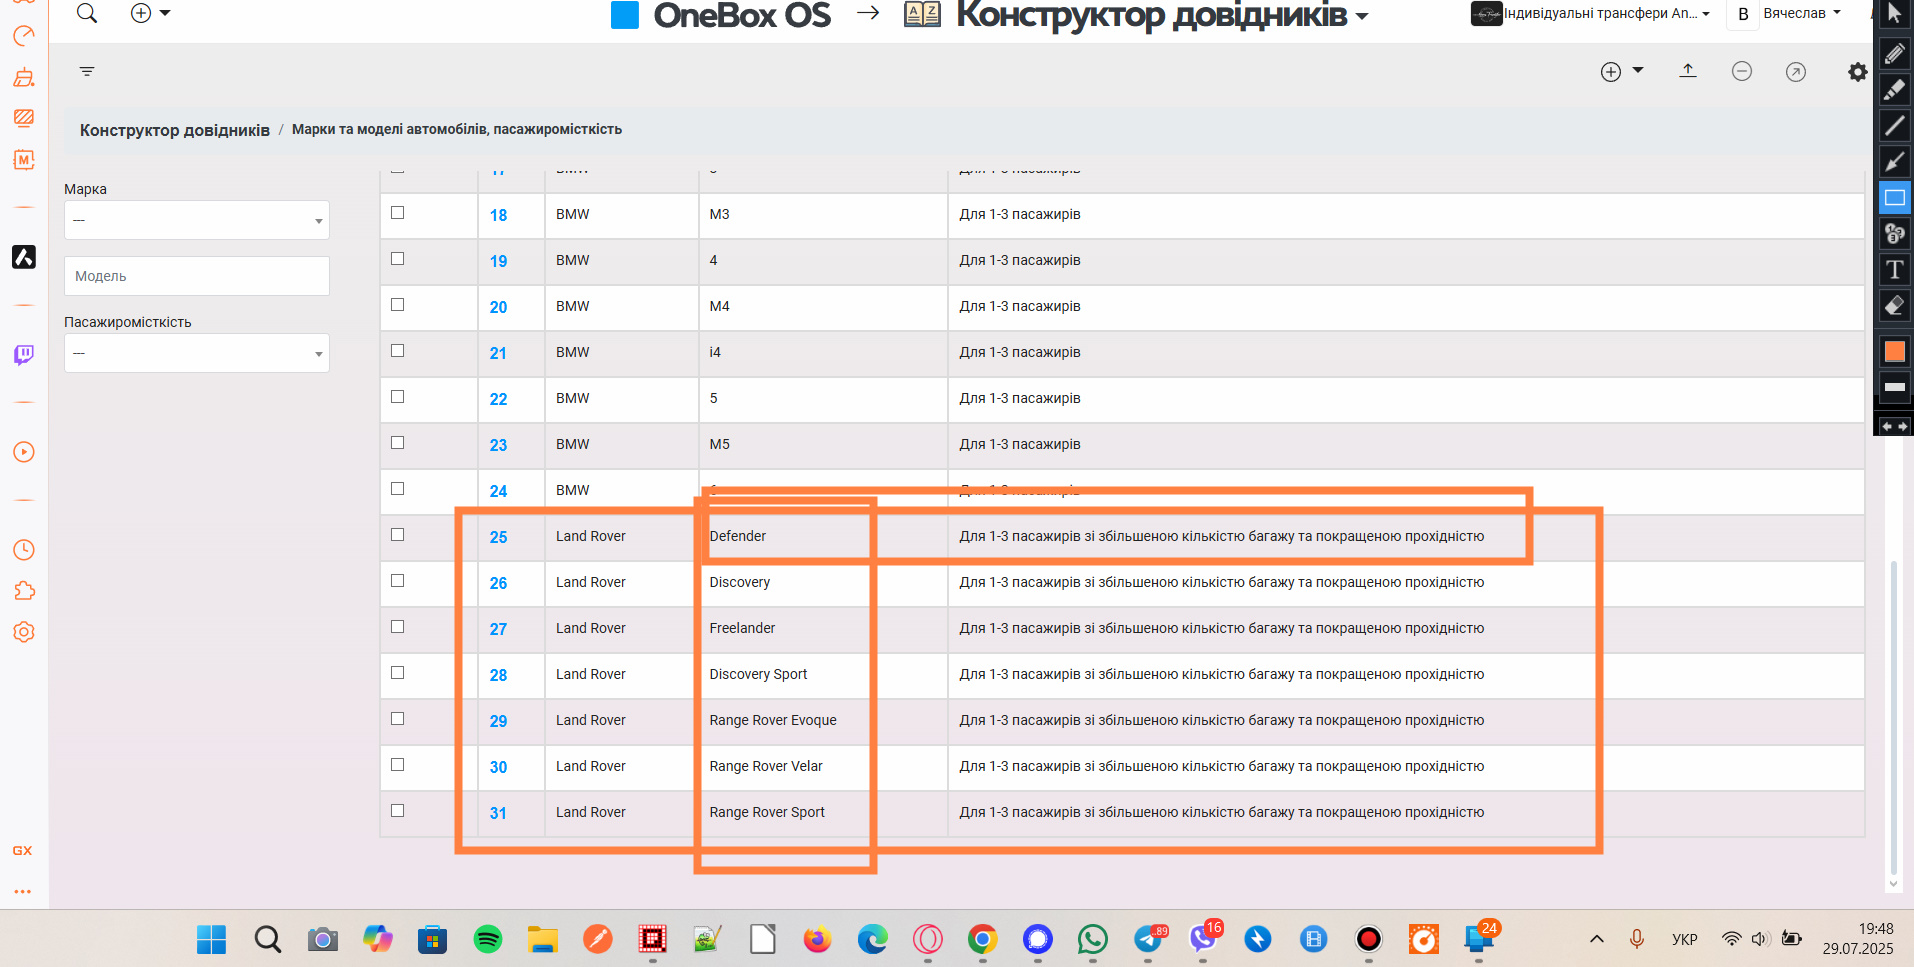This screenshot has height=967, width=1914.
Task: Tick the checkbox for row 26 Discovery
Action: point(397,580)
